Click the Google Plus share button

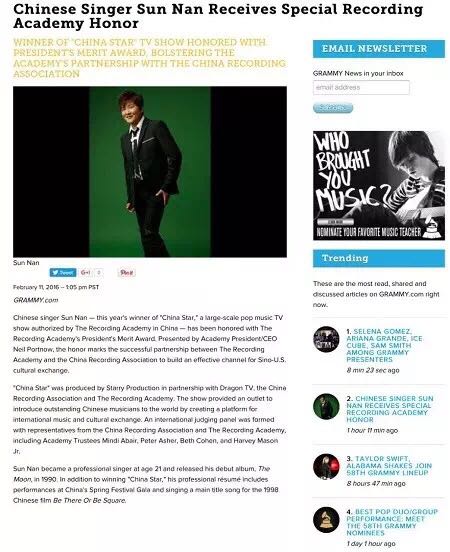(86, 272)
